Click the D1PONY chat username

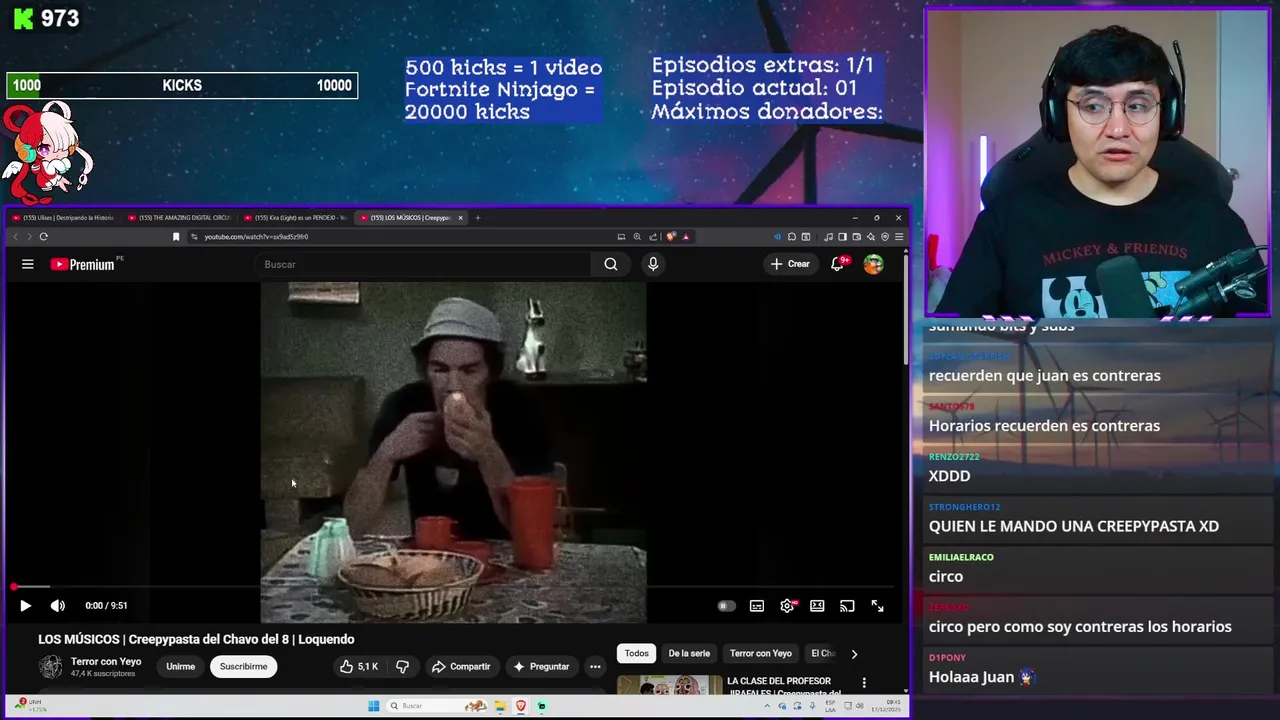coord(947,657)
